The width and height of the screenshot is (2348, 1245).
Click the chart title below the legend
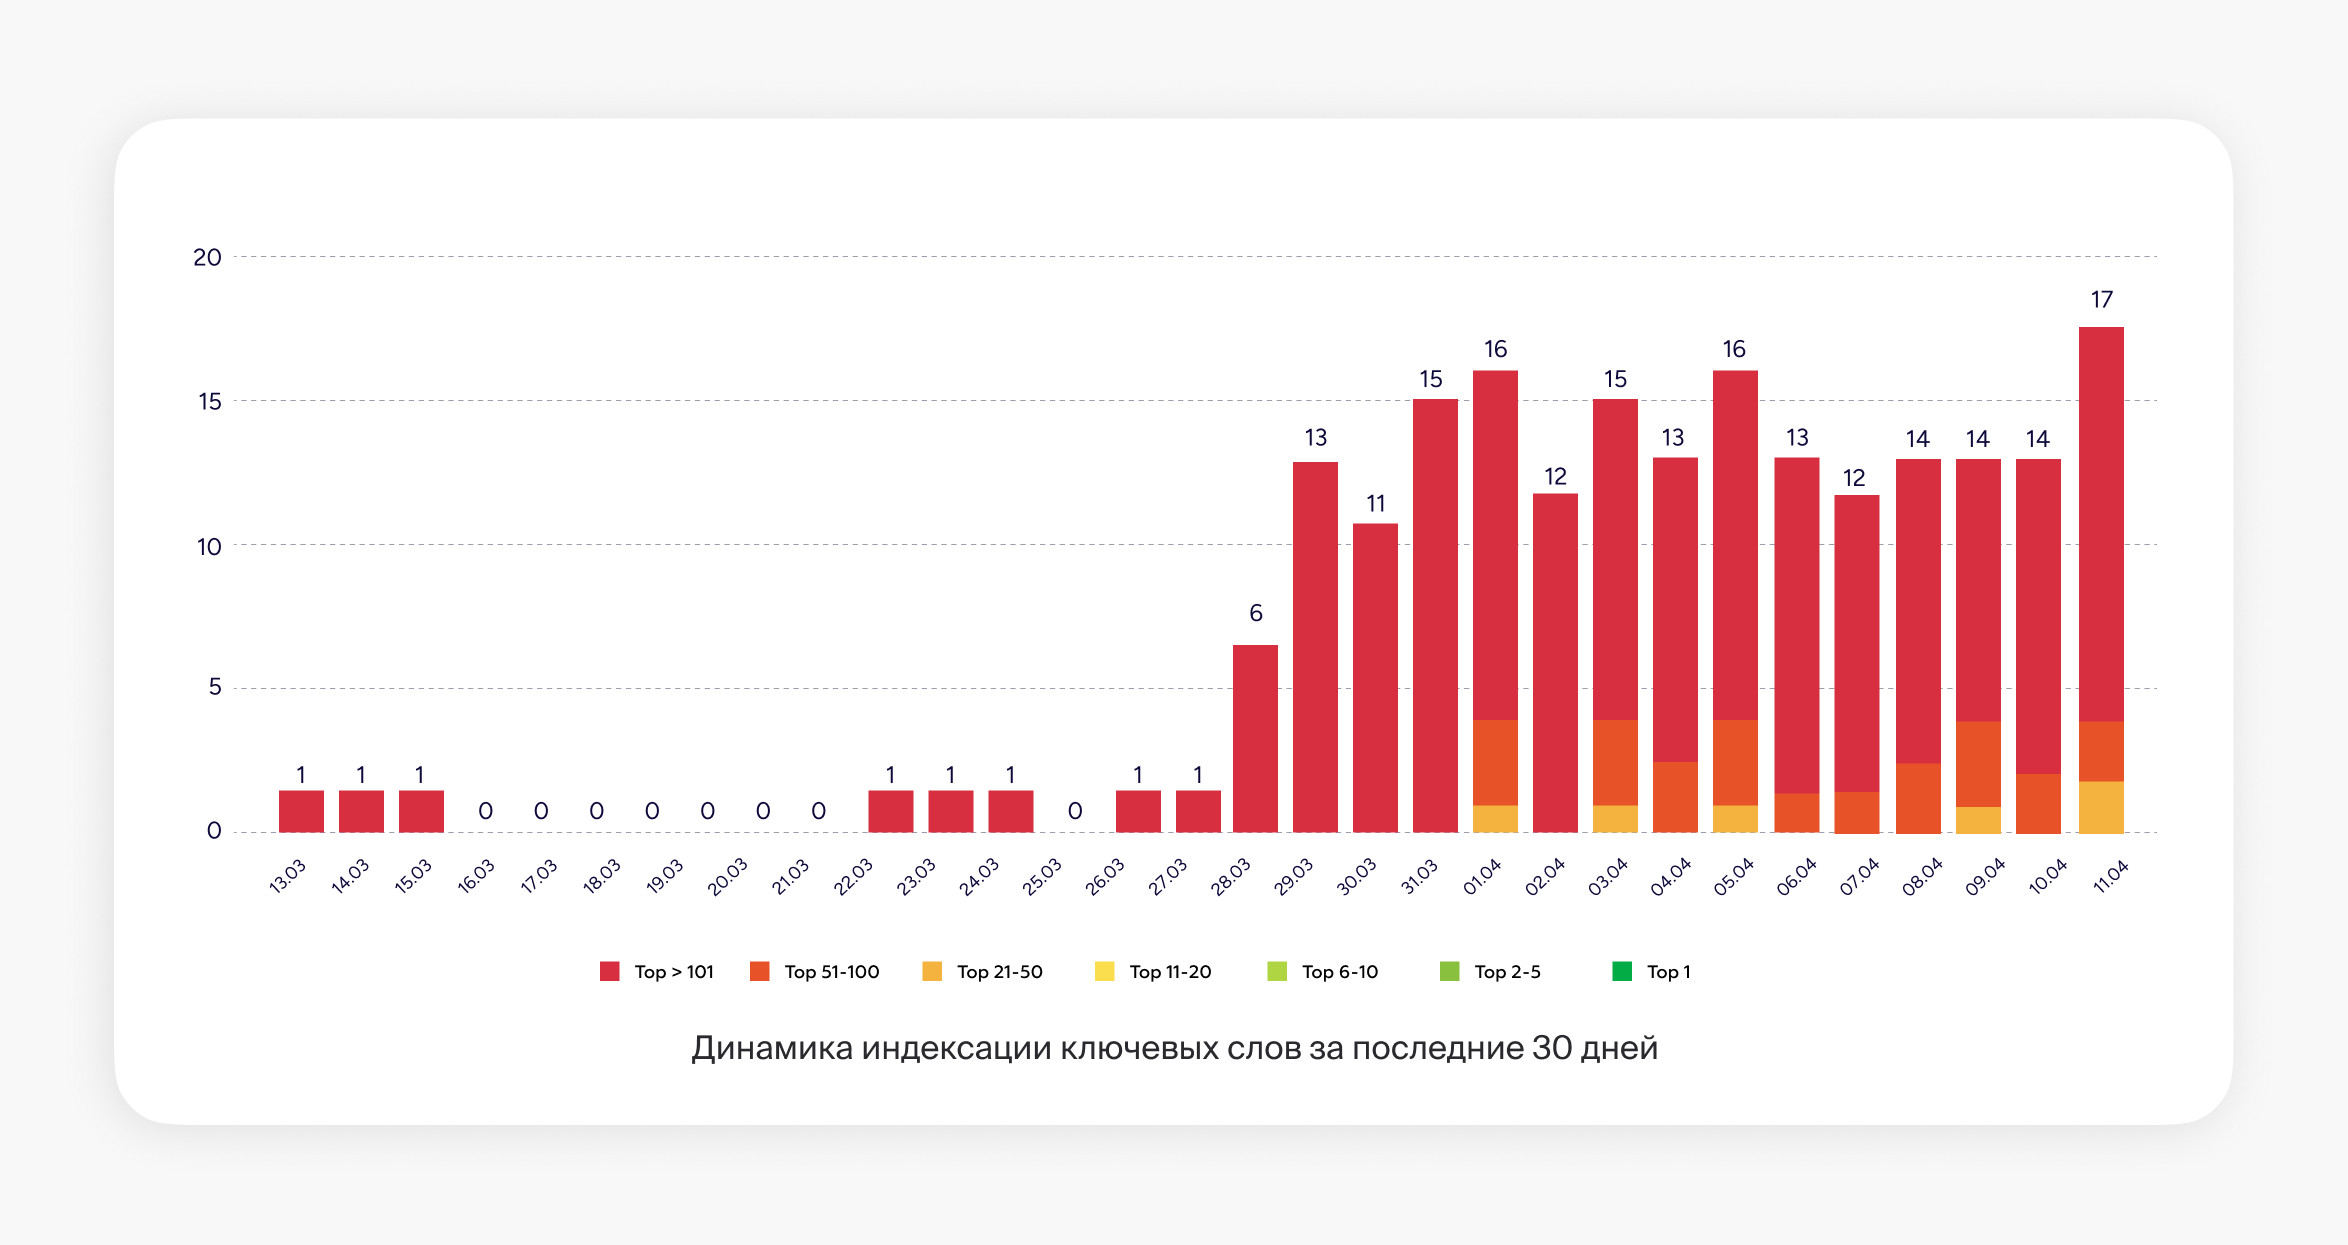[x=1174, y=1048]
